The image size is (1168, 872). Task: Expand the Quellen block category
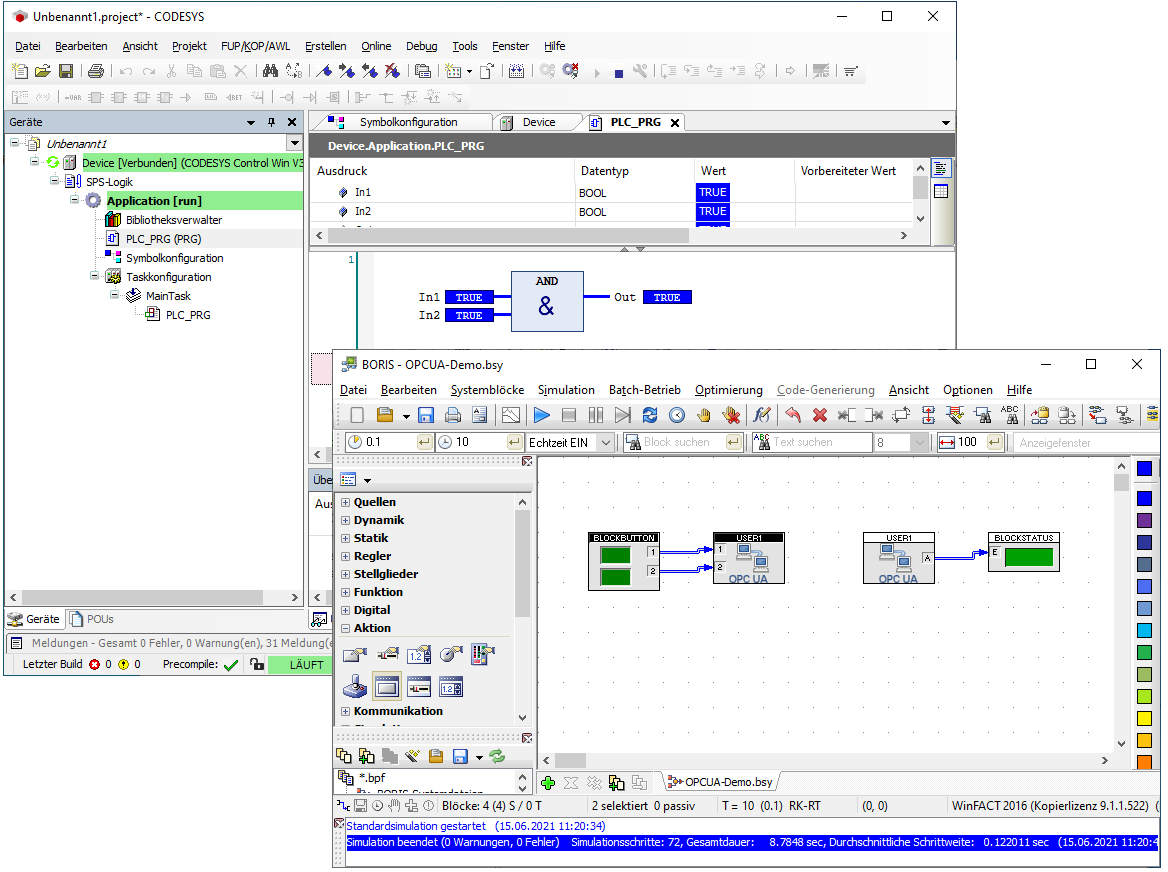346,503
